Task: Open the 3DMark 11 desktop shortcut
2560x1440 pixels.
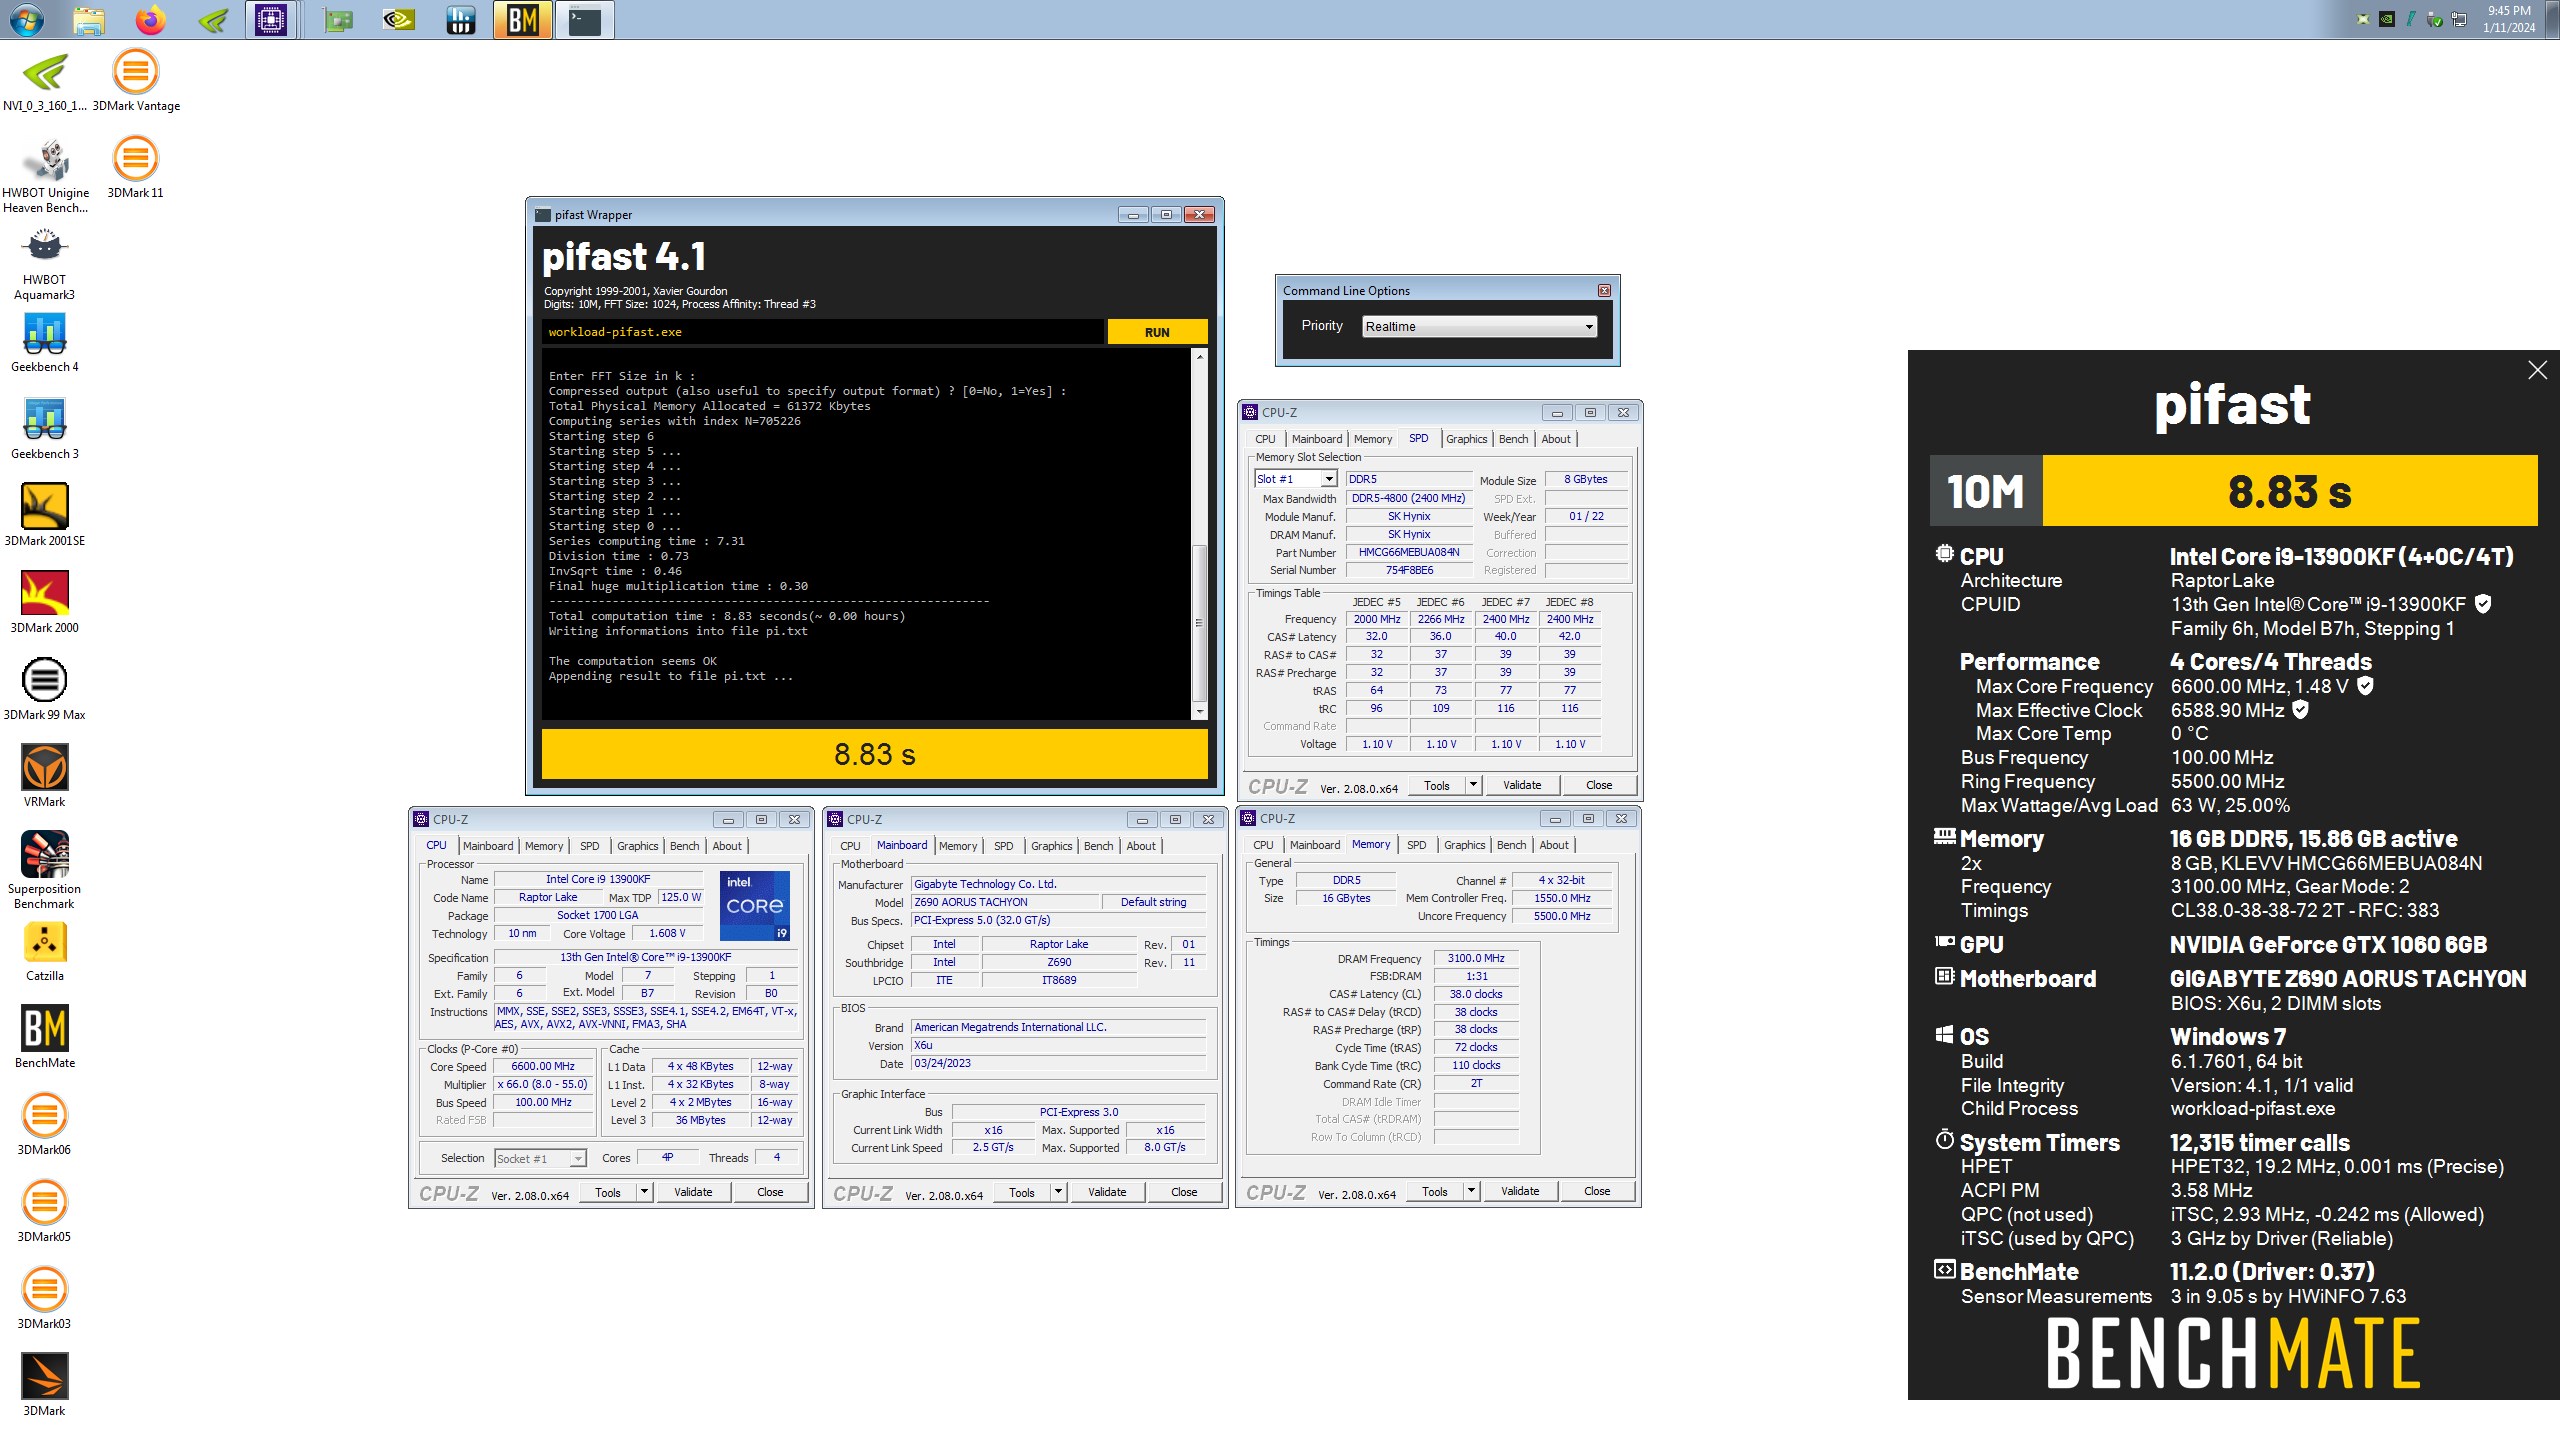Action: 135,168
